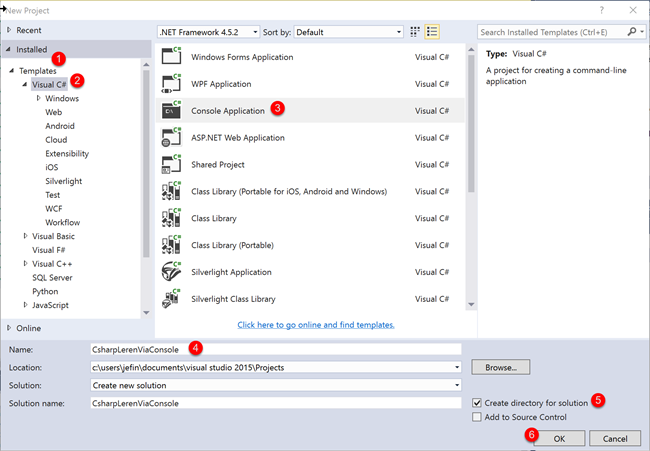The image size is (650, 451).
Task: Click the Cancel button
Action: (615, 439)
